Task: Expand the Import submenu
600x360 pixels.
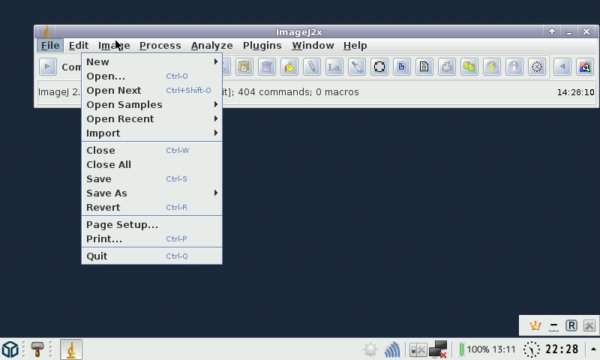Action: click(152, 133)
